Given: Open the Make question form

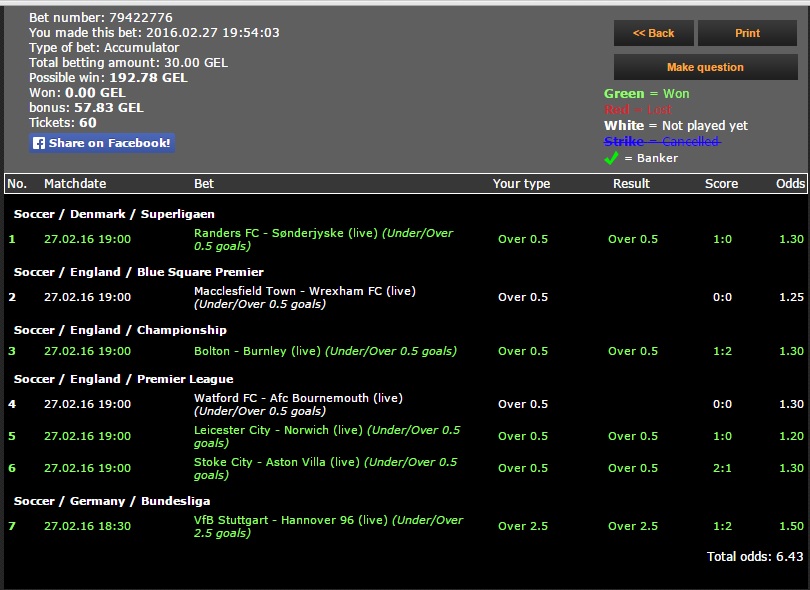Looking at the screenshot, I should tap(705, 67).
